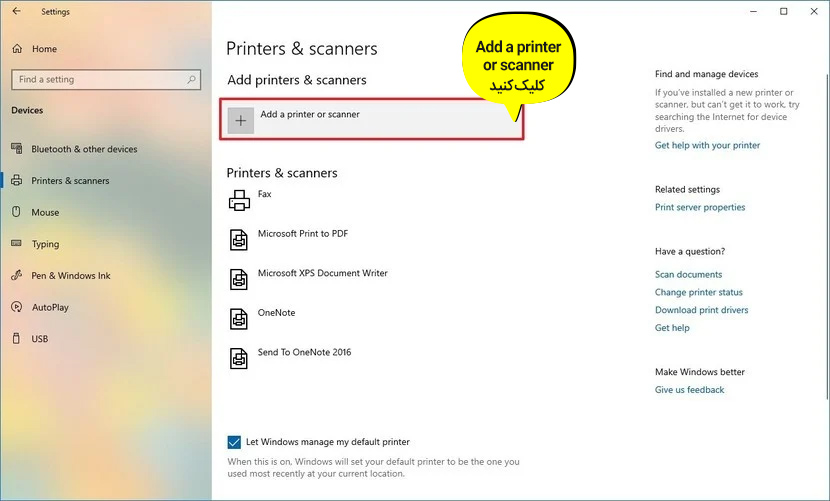The image size is (830, 501).
Task: Click Give us feedback link
Action: [689, 390]
